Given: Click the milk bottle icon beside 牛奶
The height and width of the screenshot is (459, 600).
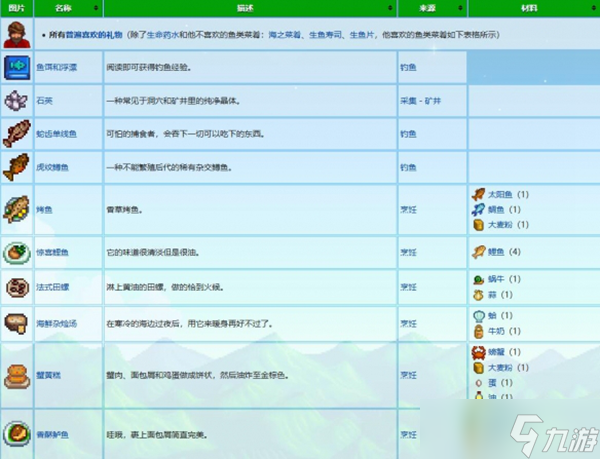Looking at the screenshot, I should point(478,331).
